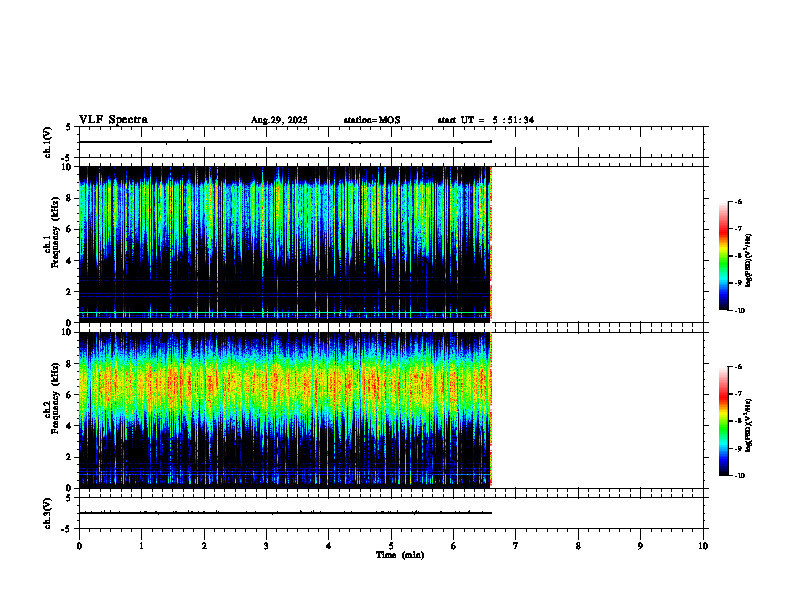
Task: Click the "station=MOS" header label
Action: tap(372, 120)
